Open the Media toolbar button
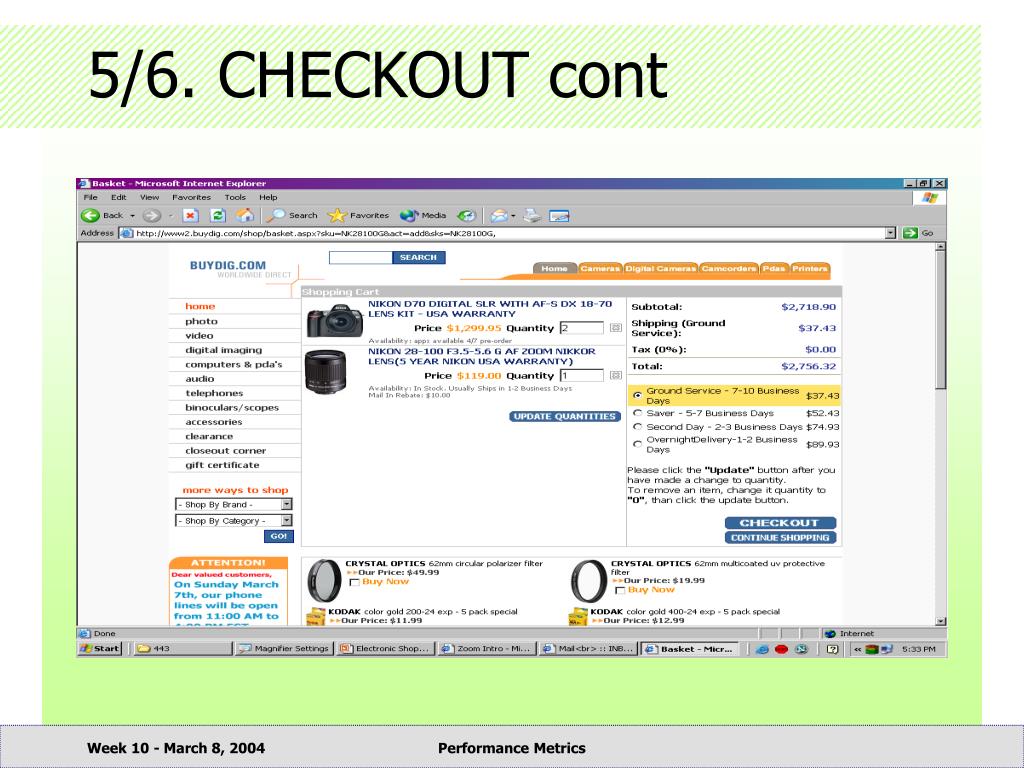 click(423, 216)
